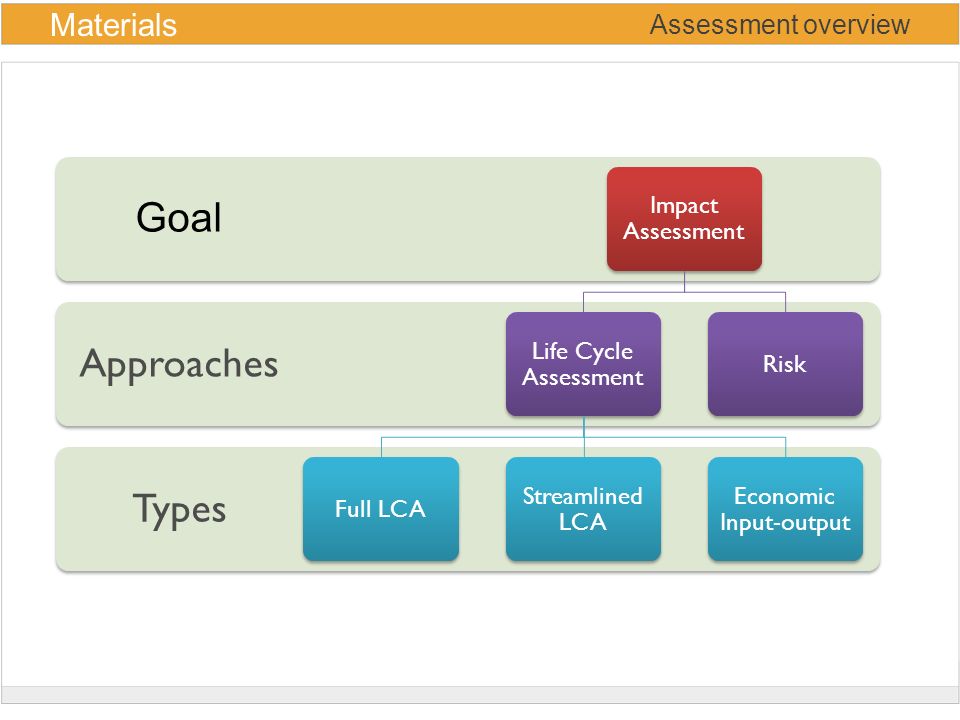Click the purple Risk box

point(785,364)
